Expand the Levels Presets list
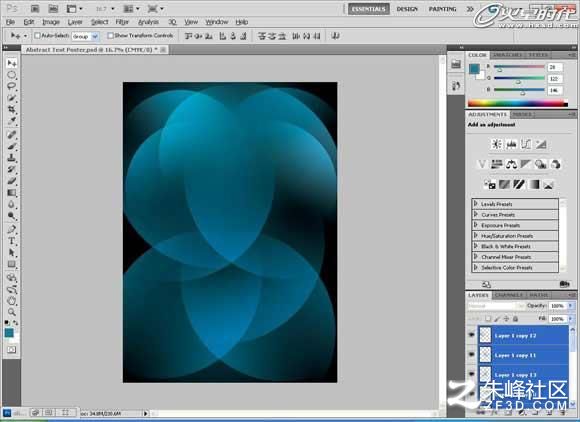The height and width of the screenshot is (422, 580). click(476, 204)
